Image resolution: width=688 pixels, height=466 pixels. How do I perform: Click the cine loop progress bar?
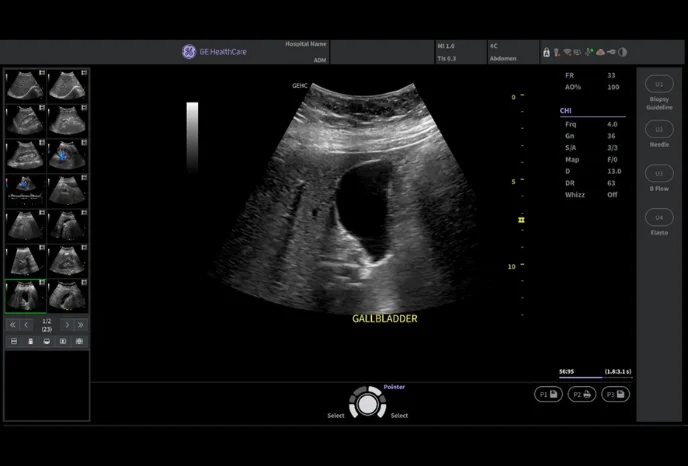pos(594,377)
